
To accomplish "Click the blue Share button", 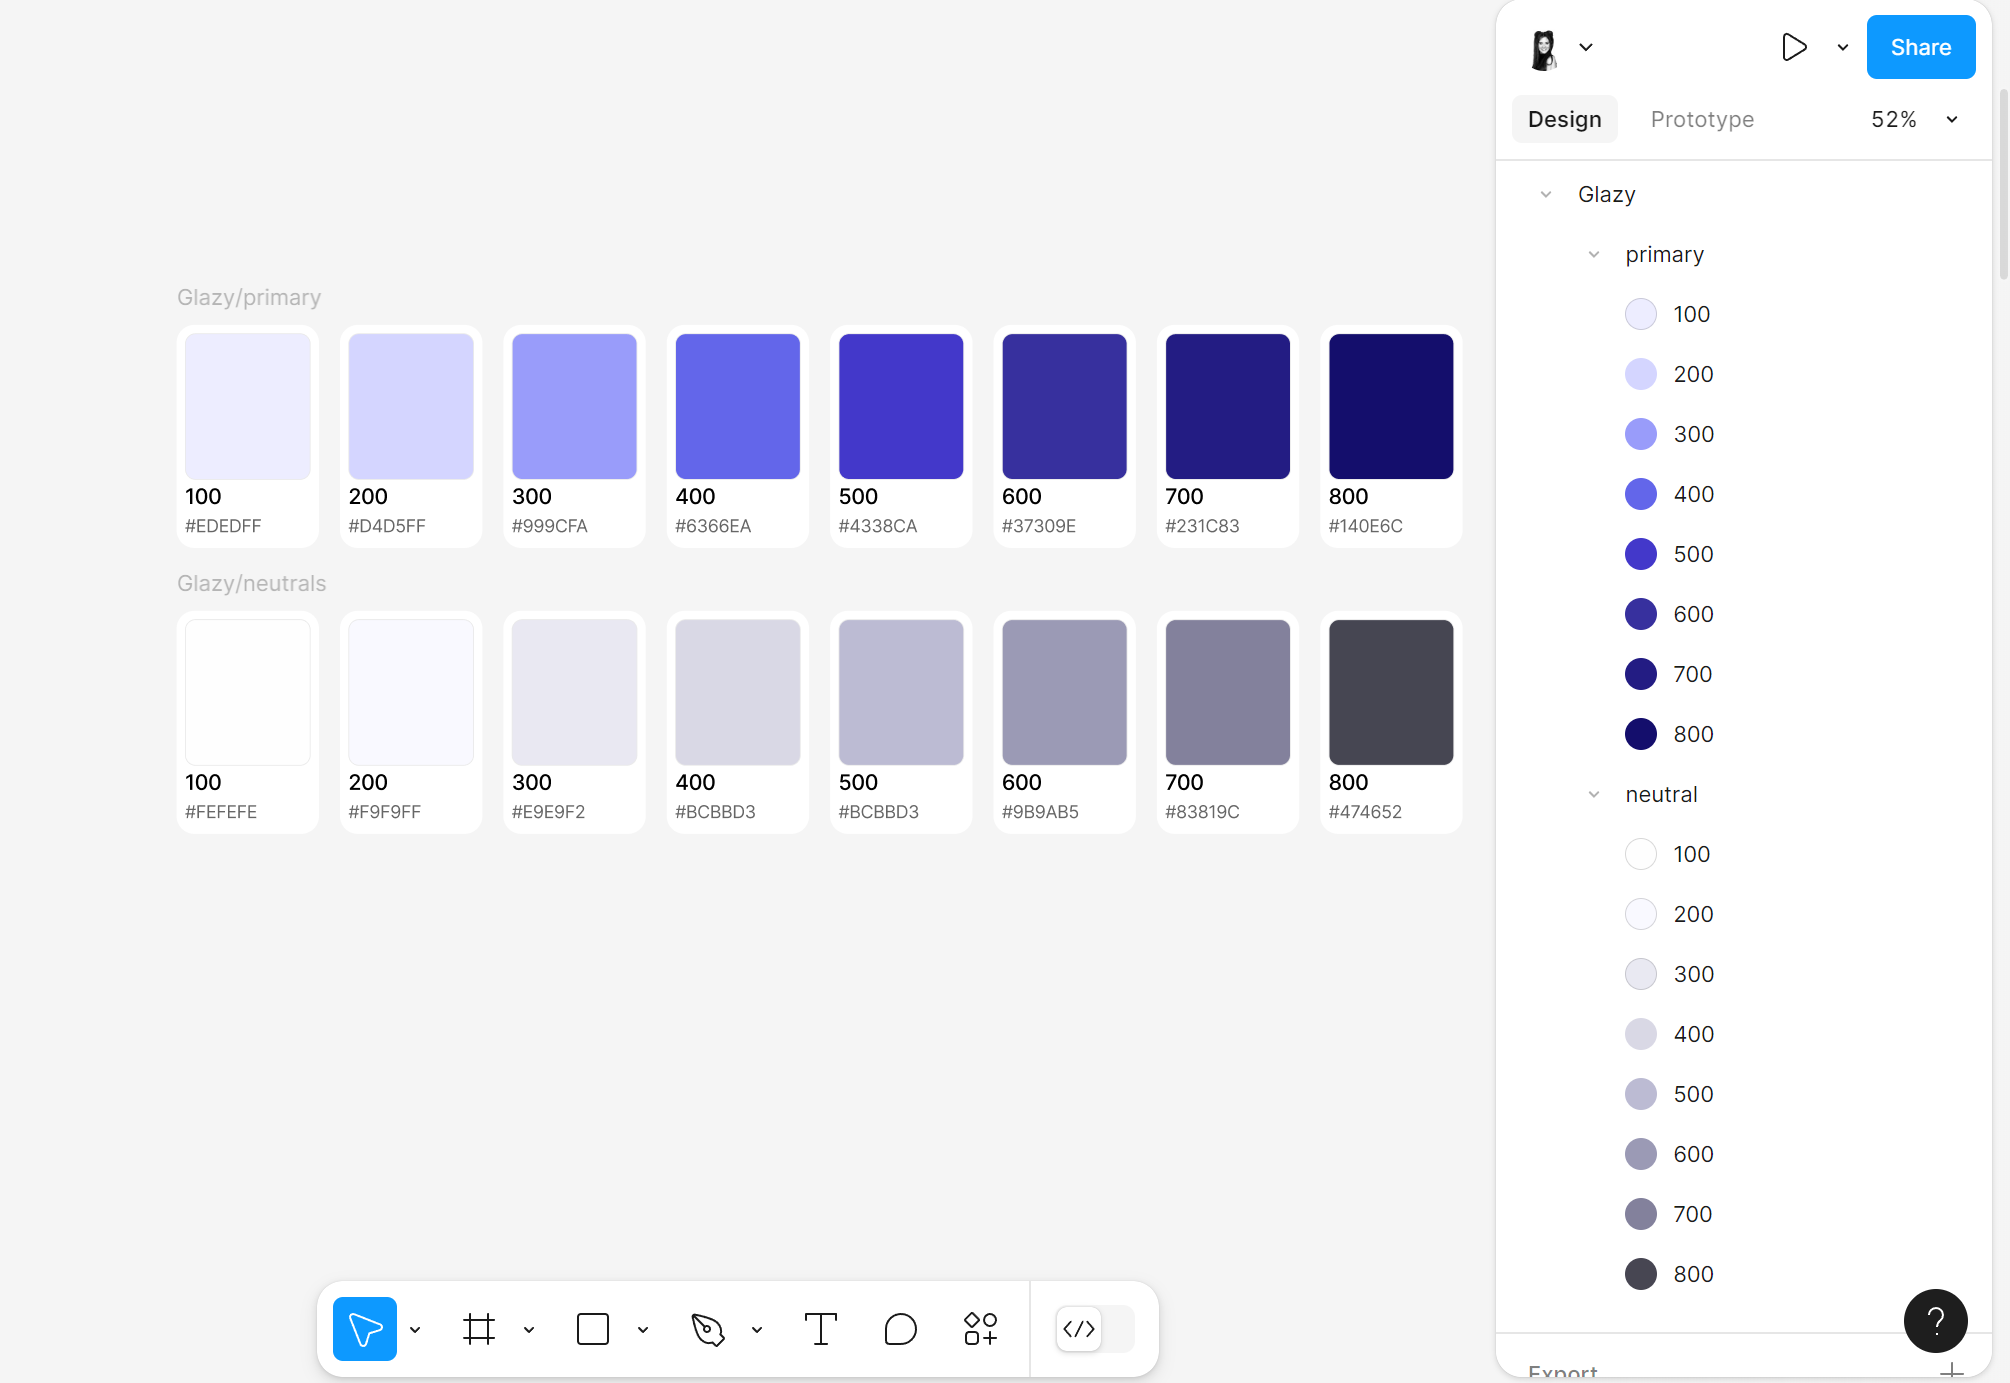I will pos(1920,47).
